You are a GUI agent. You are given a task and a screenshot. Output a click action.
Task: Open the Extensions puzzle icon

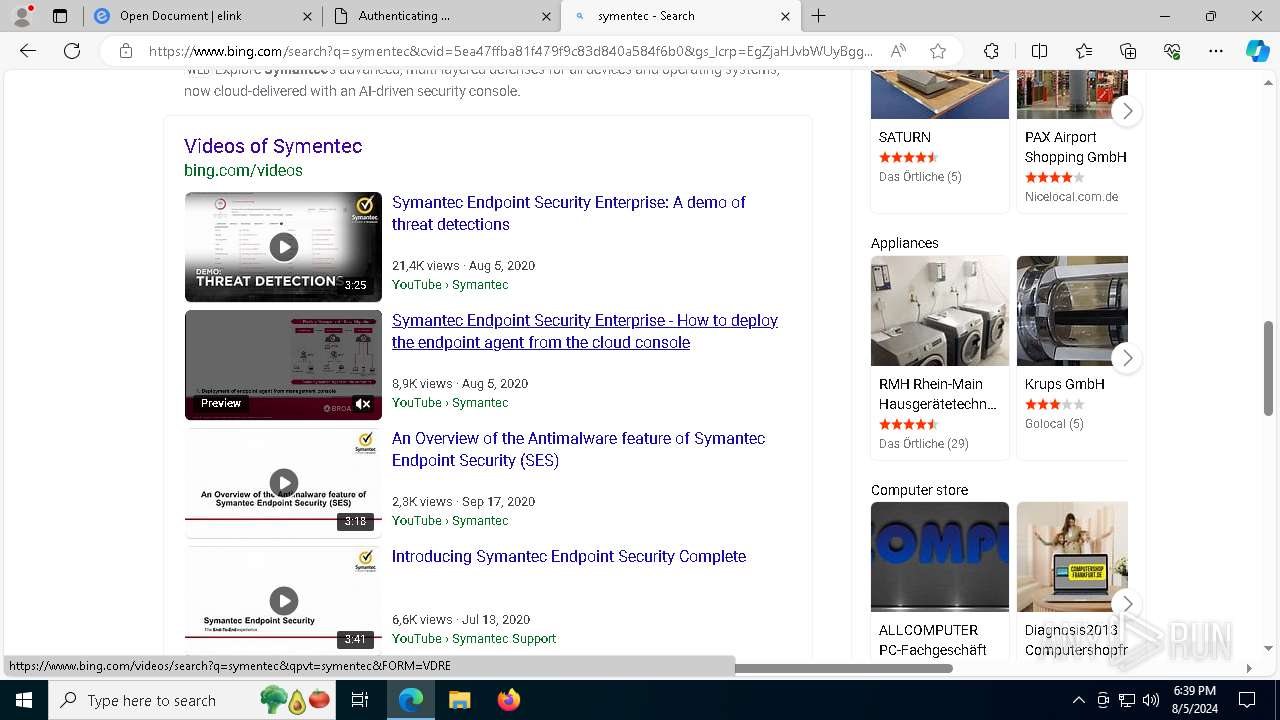tap(991, 51)
